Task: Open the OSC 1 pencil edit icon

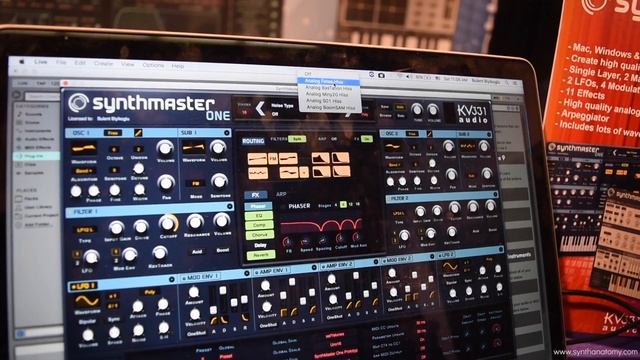Action: pos(138,133)
